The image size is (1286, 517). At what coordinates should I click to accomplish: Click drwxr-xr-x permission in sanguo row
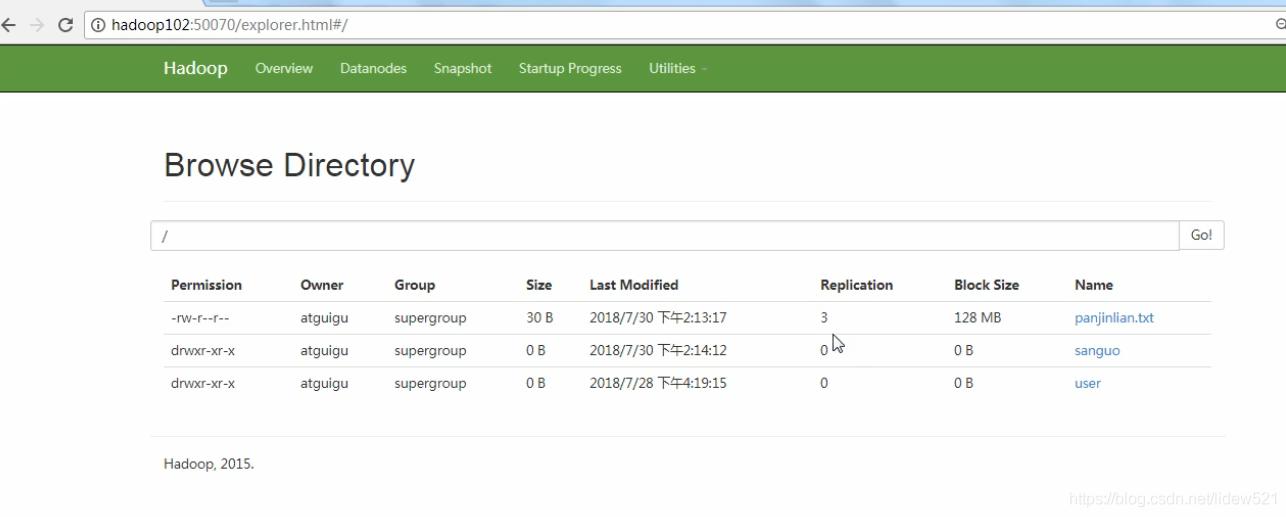click(x=203, y=351)
